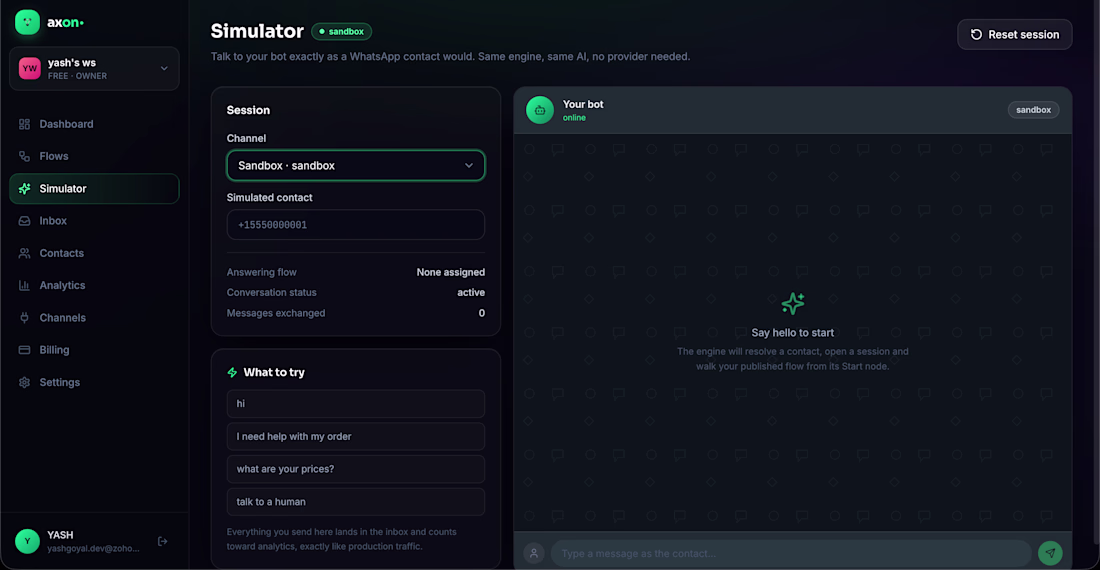Viewport: 1100px width, 570px height.
Task: Open Analytics via bar chart icon
Action: (25, 285)
